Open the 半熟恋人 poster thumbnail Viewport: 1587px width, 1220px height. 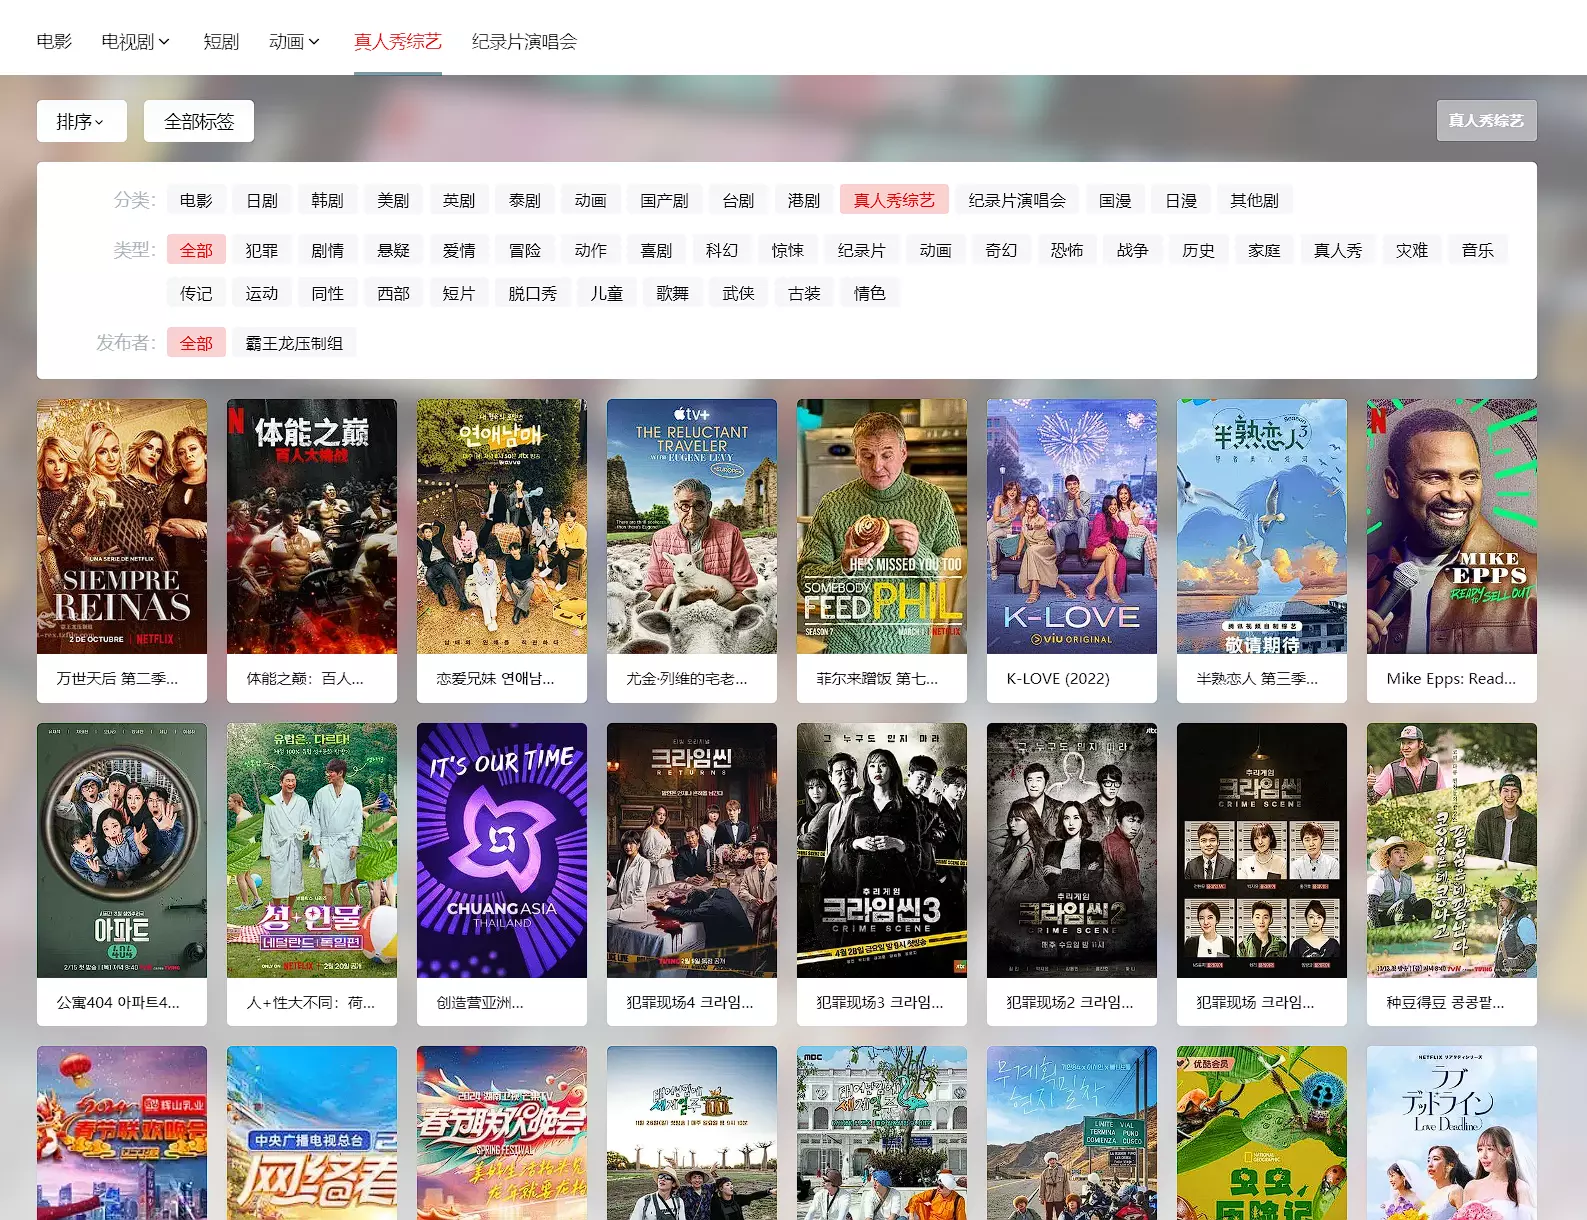pyautogui.click(x=1261, y=526)
